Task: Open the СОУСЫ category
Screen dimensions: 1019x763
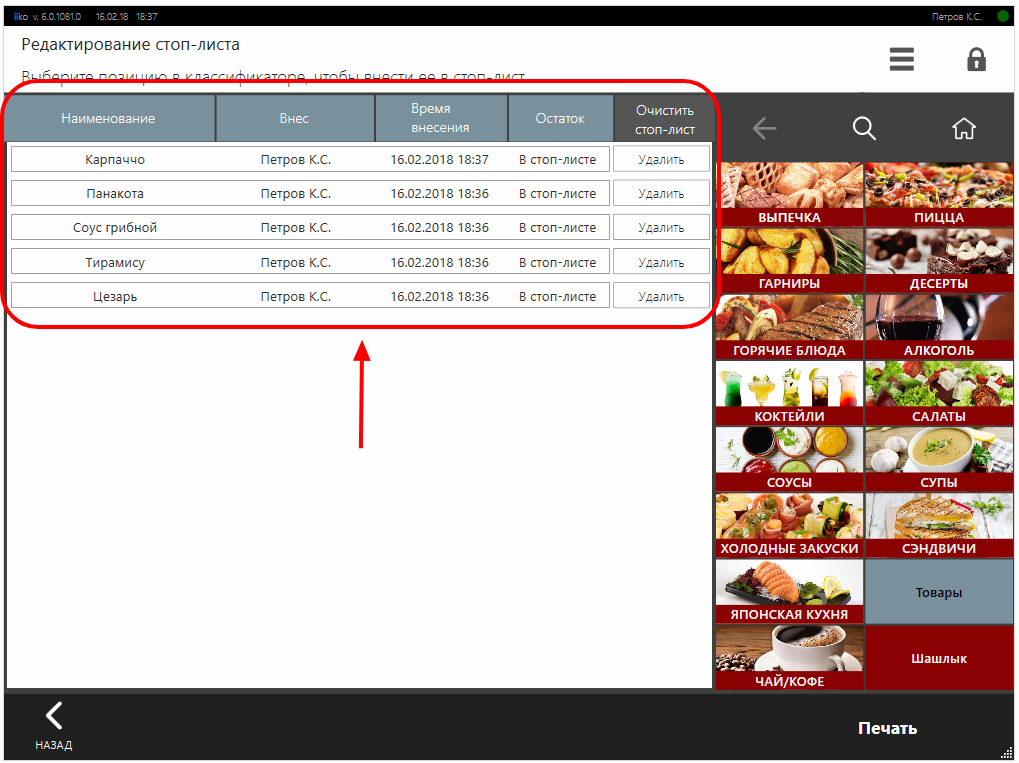Action: pos(789,458)
